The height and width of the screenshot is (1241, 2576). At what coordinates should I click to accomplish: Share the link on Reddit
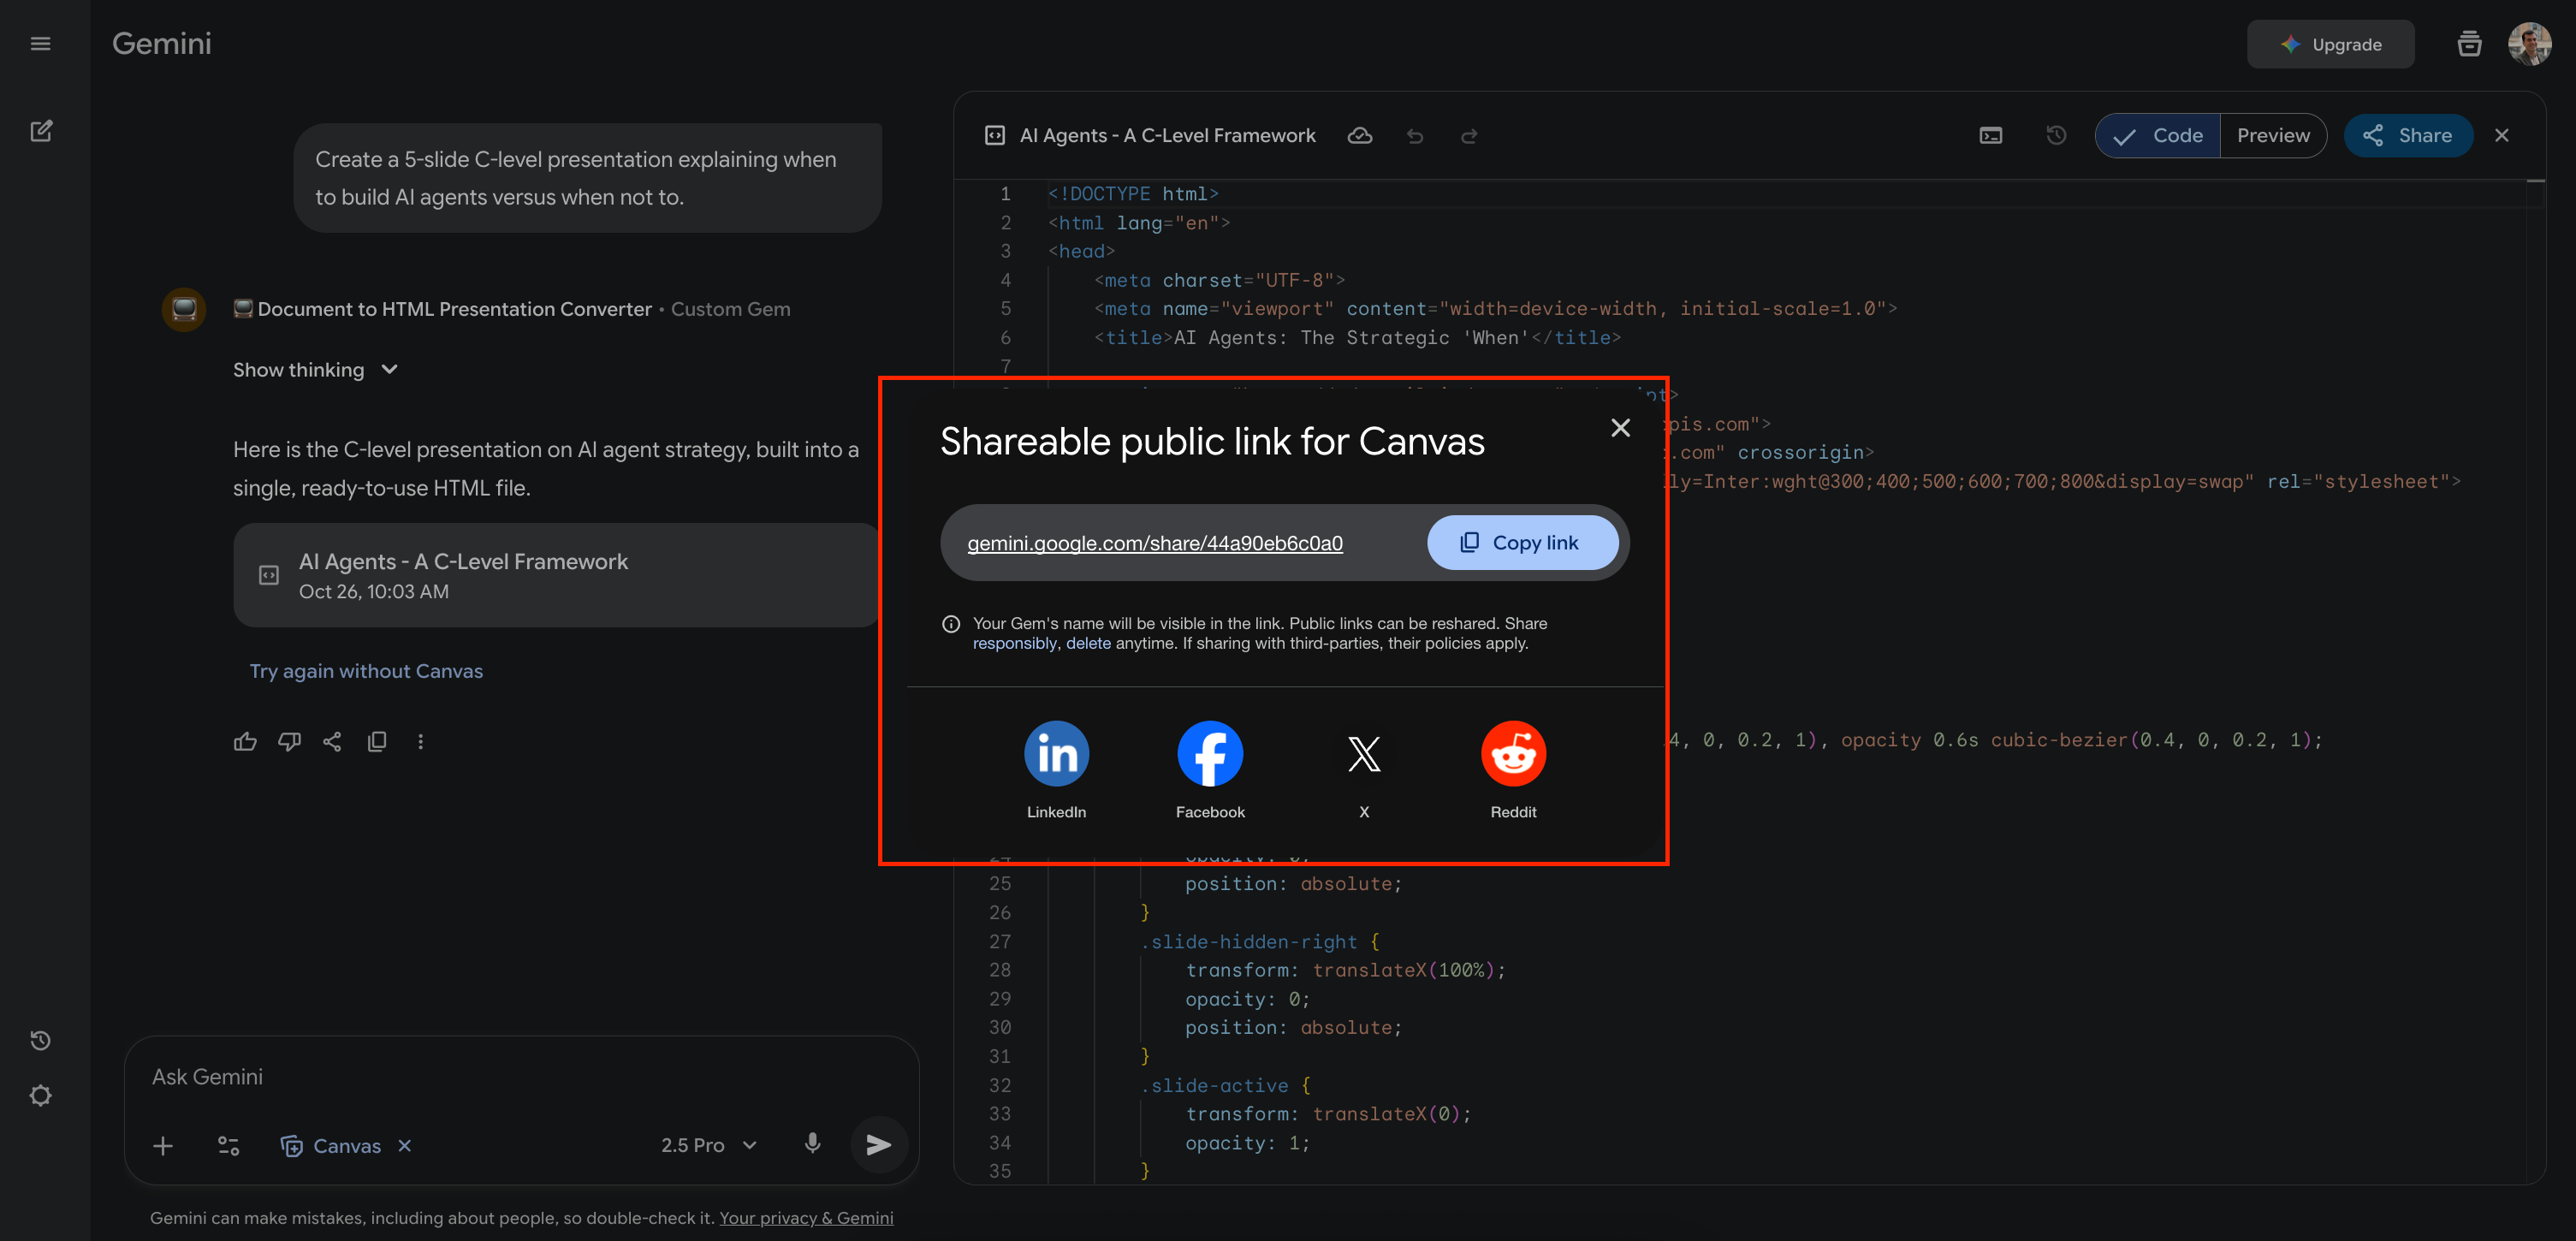(1513, 754)
